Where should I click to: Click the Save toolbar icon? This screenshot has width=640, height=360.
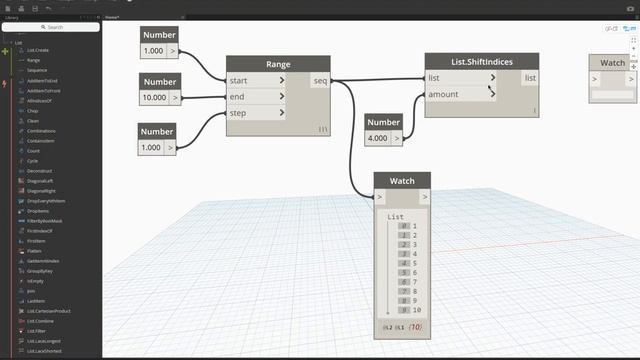point(35,8)
